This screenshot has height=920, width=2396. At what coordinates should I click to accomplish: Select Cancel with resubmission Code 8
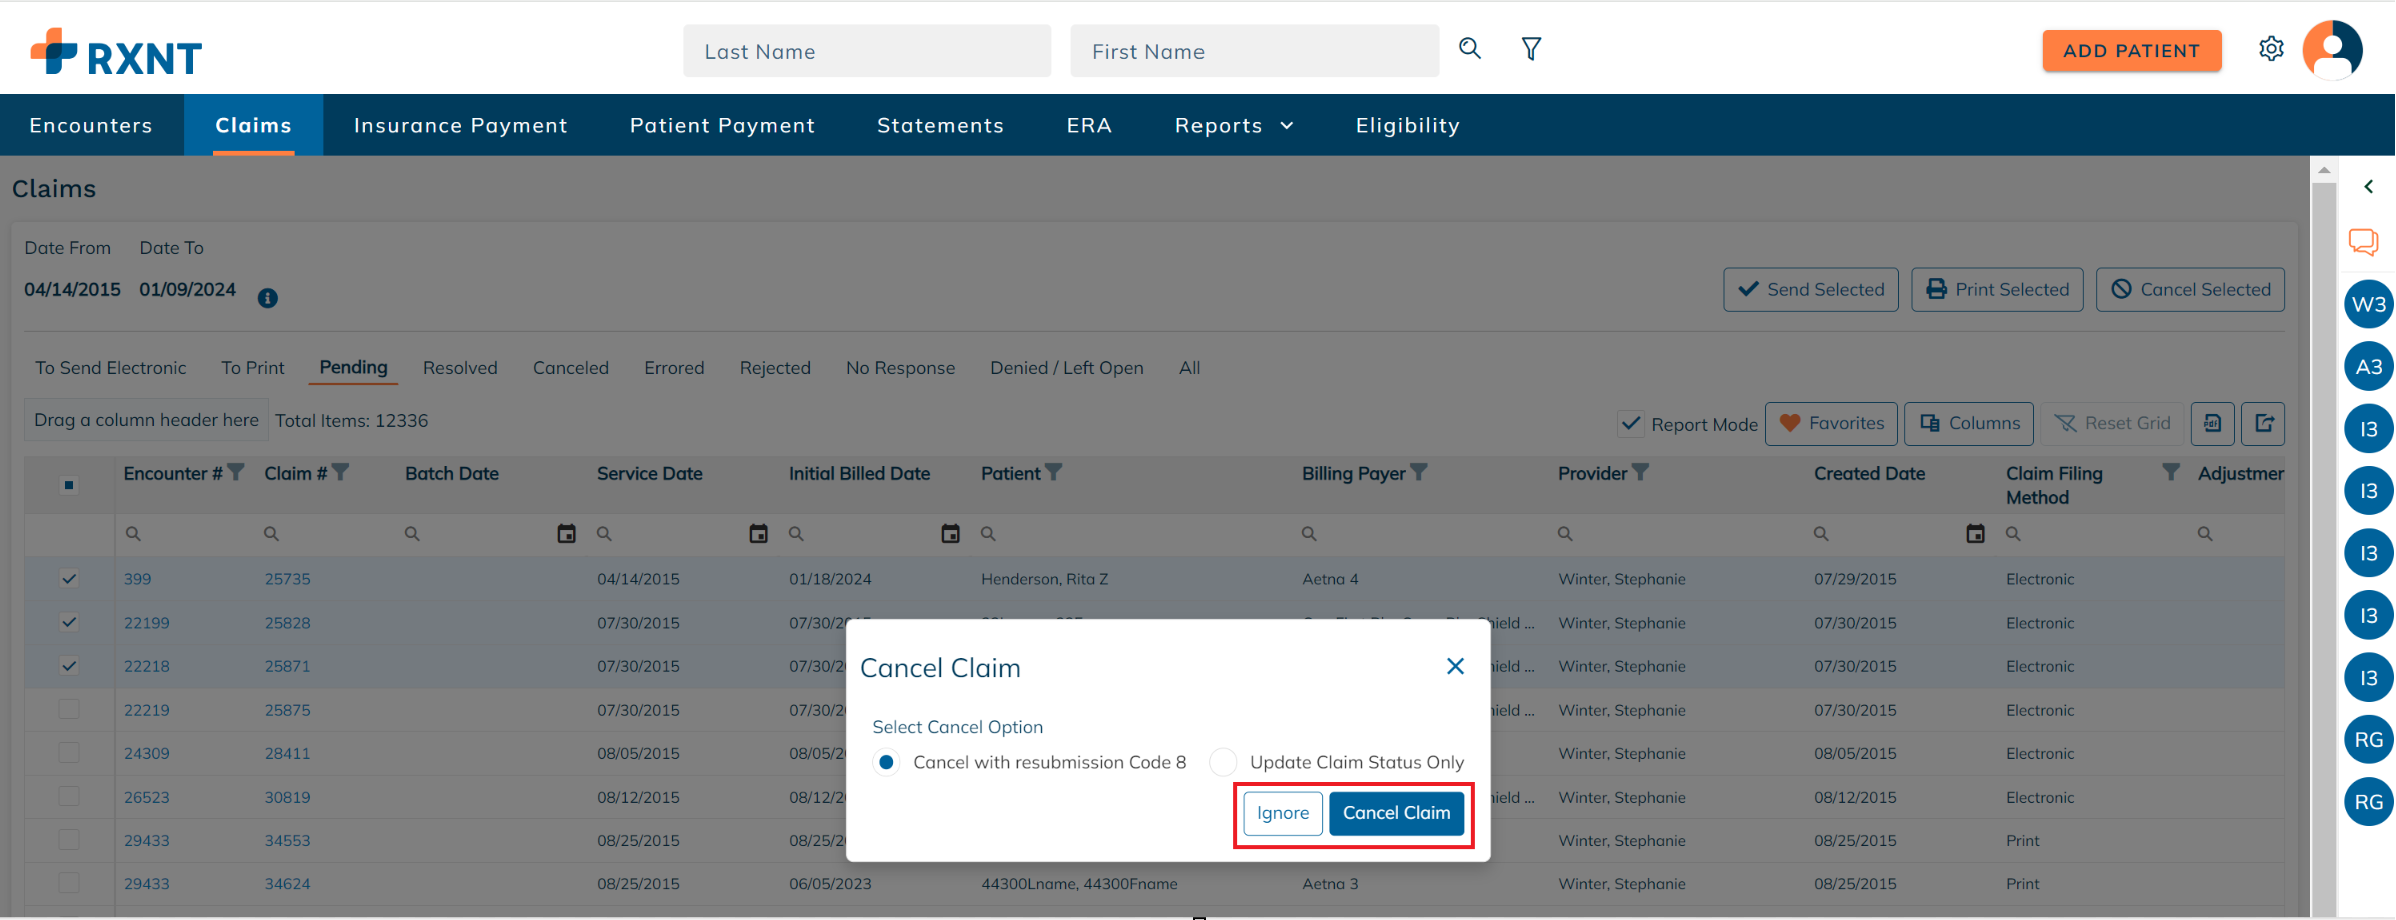(x=886, y=762)
